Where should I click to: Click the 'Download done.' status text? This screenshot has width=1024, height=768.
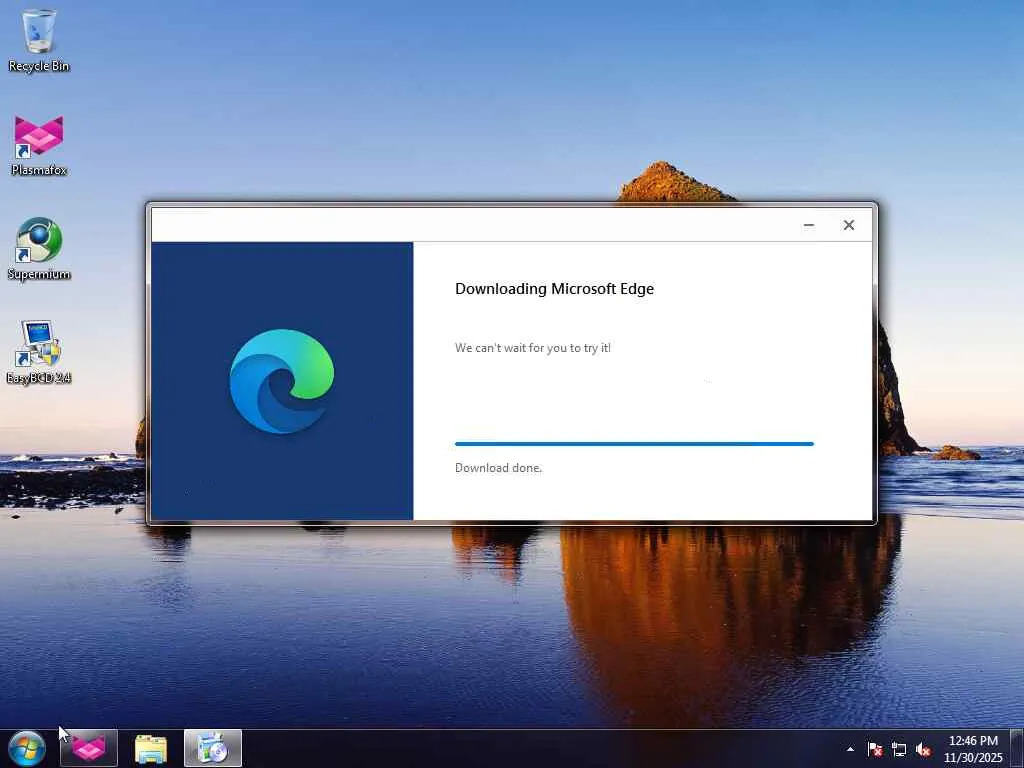point(498,468)
